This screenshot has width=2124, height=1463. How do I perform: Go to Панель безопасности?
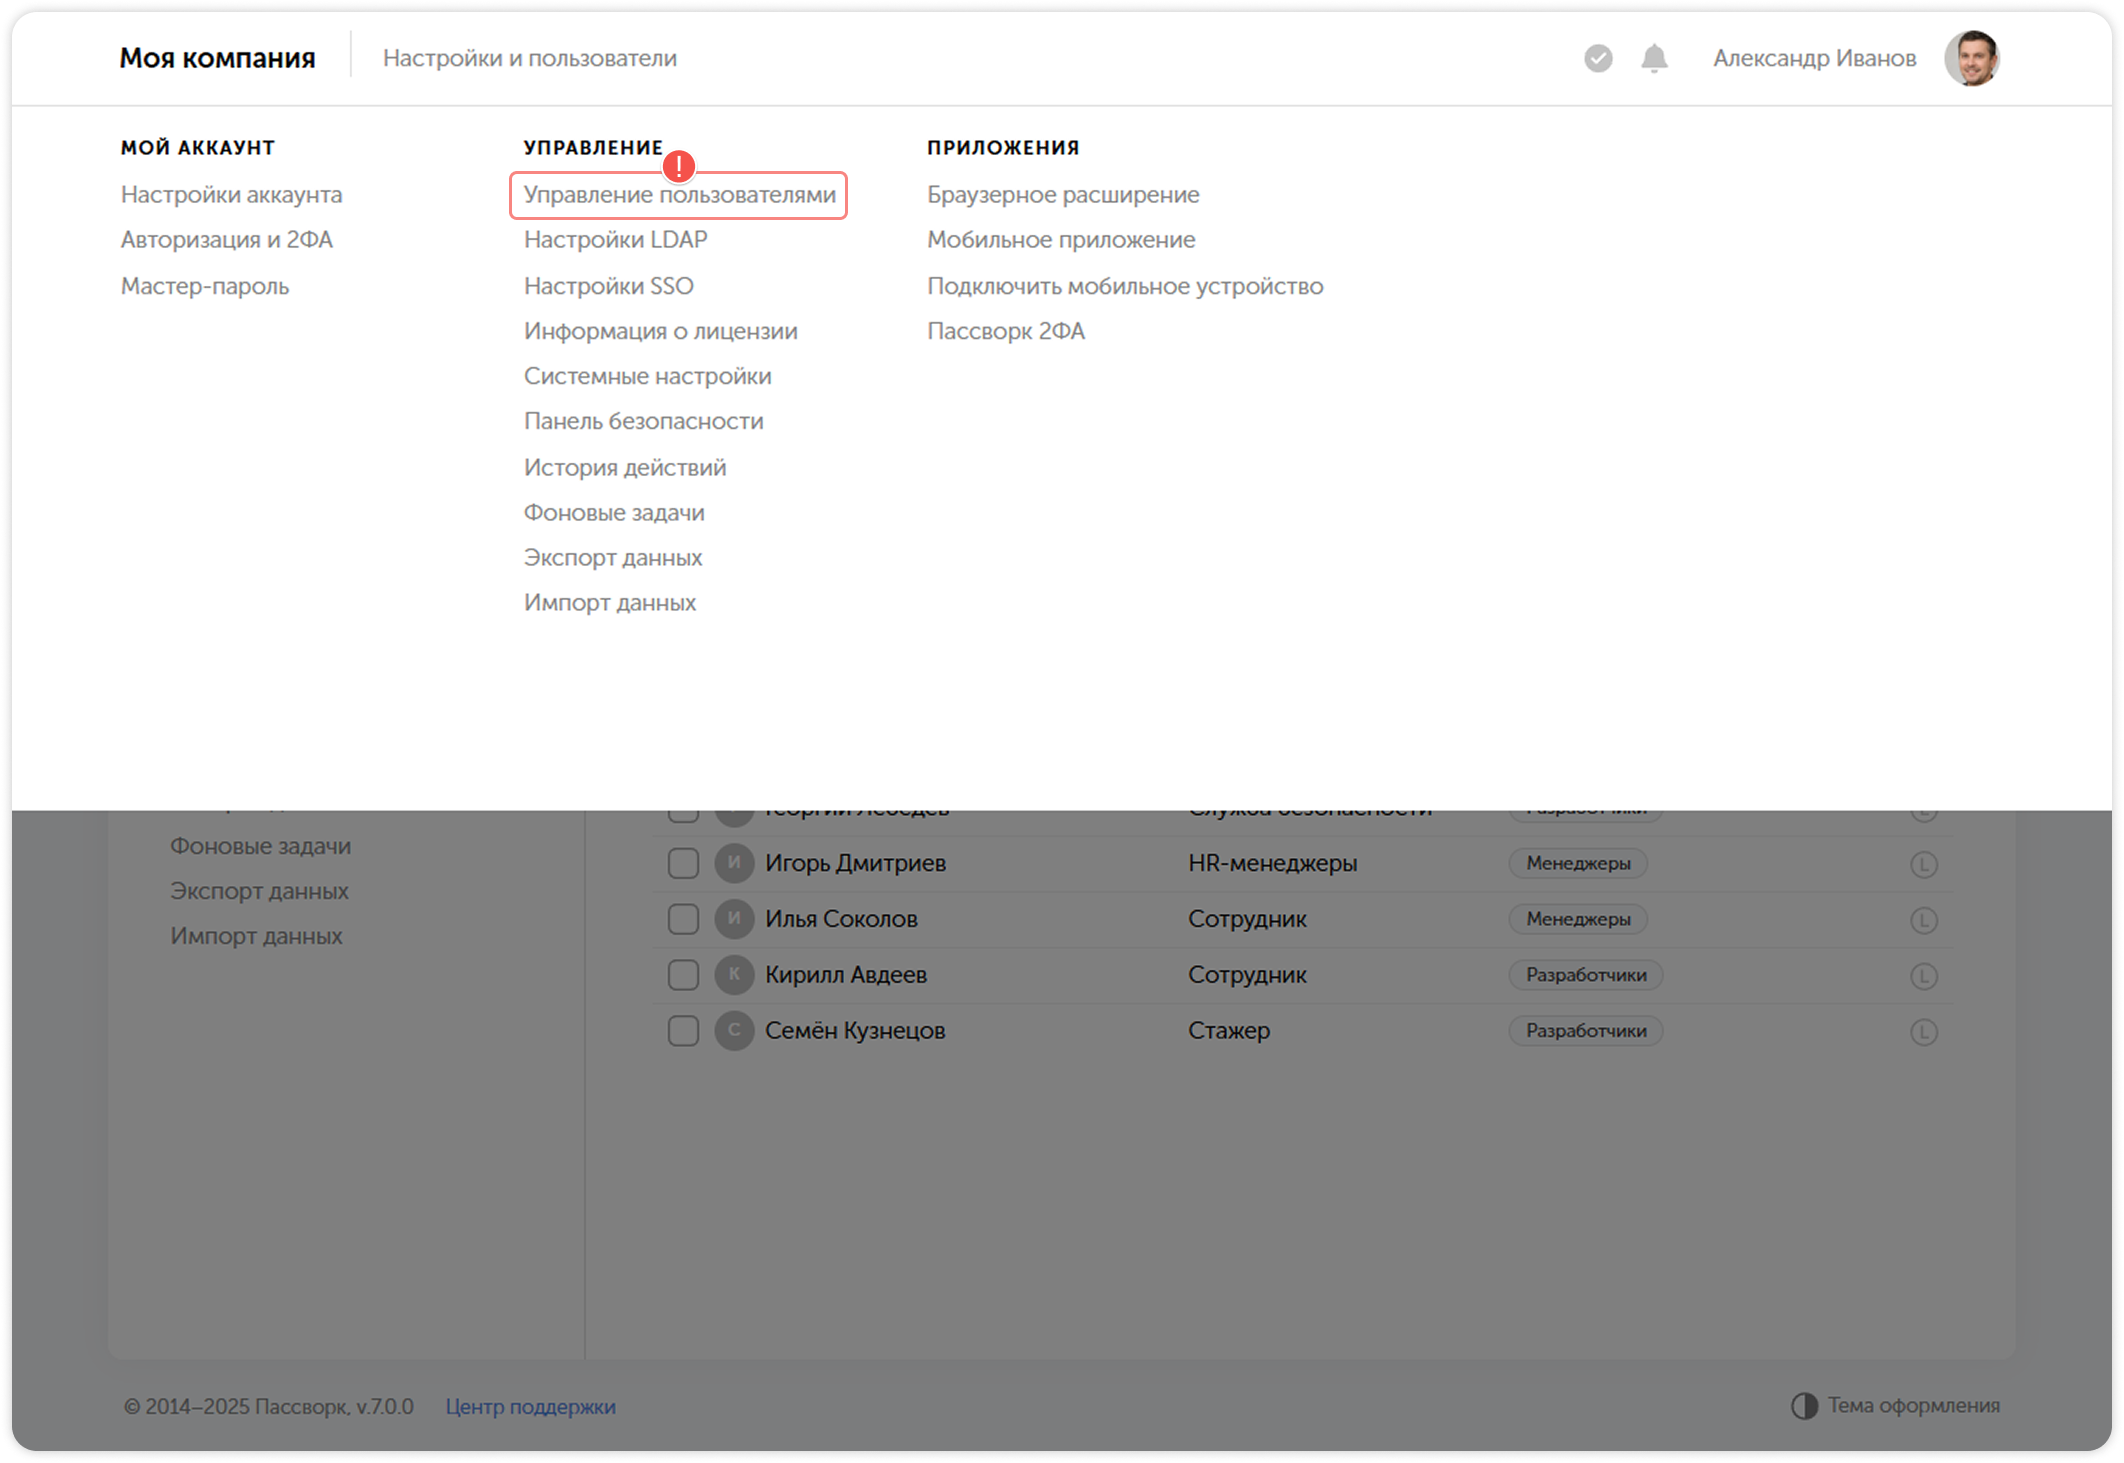coord(643,421)
